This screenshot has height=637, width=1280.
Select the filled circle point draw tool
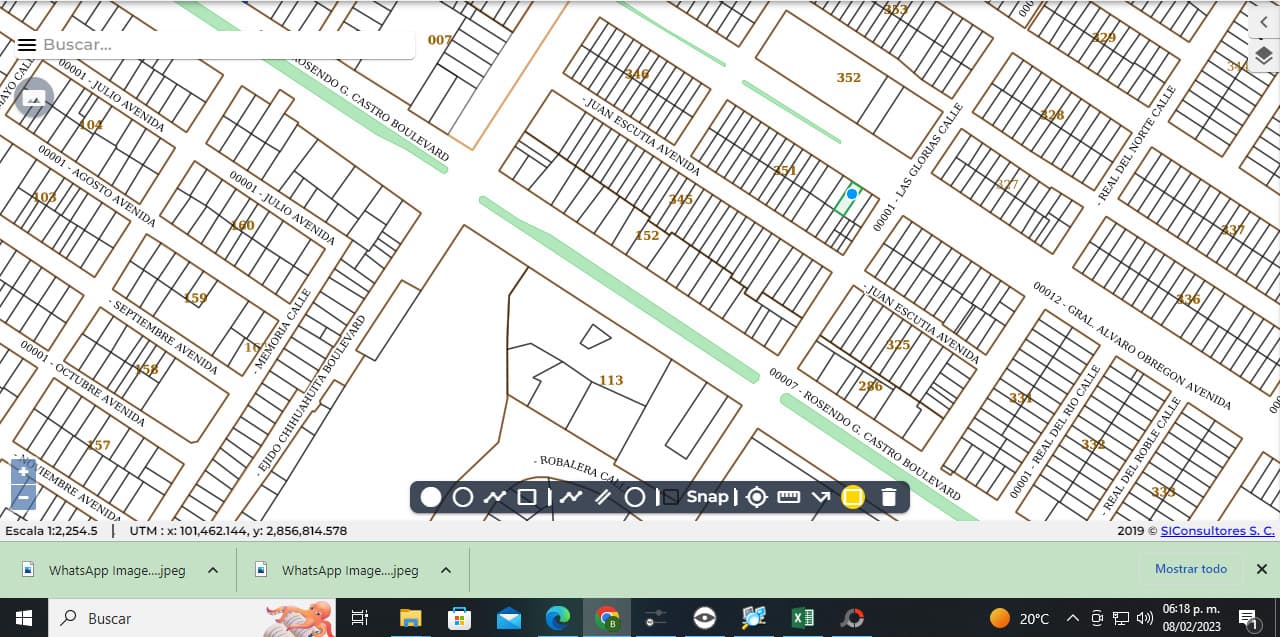click(x=431, y=497)
